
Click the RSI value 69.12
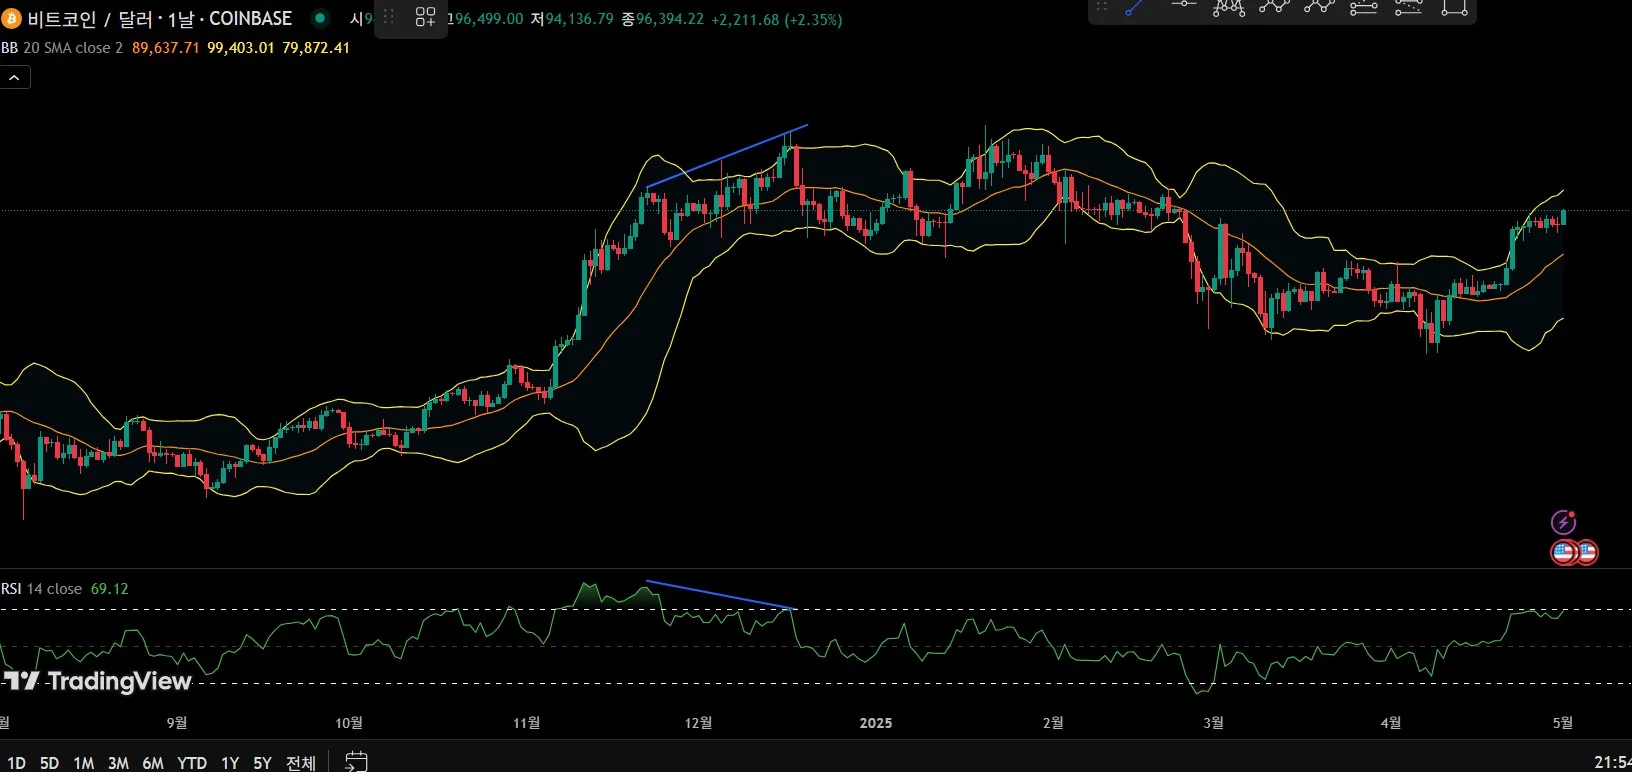point(110,589)
